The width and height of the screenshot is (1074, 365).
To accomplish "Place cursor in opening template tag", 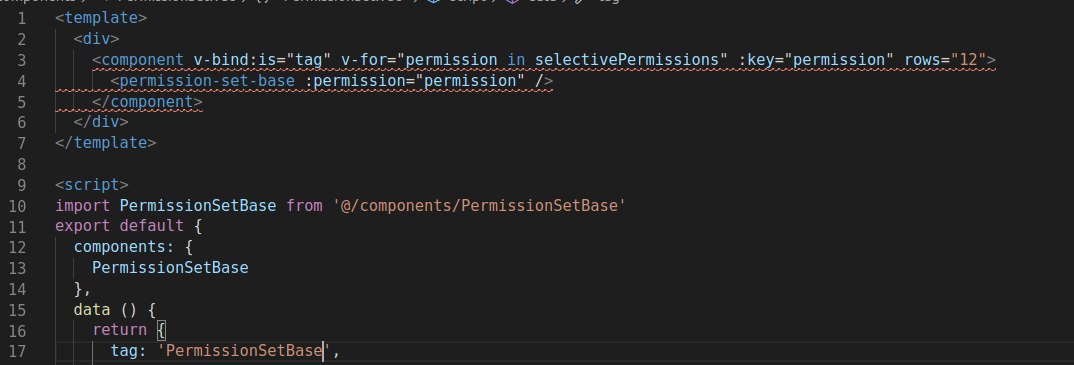I will tap(101, 18).
